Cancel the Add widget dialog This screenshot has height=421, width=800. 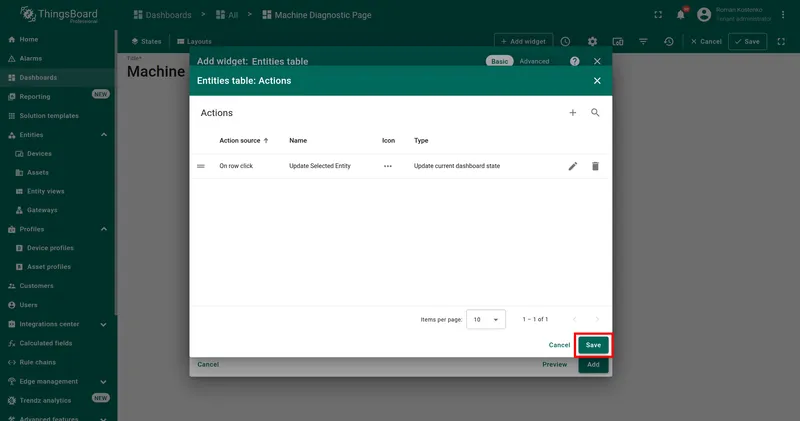[x=208, y=364]
